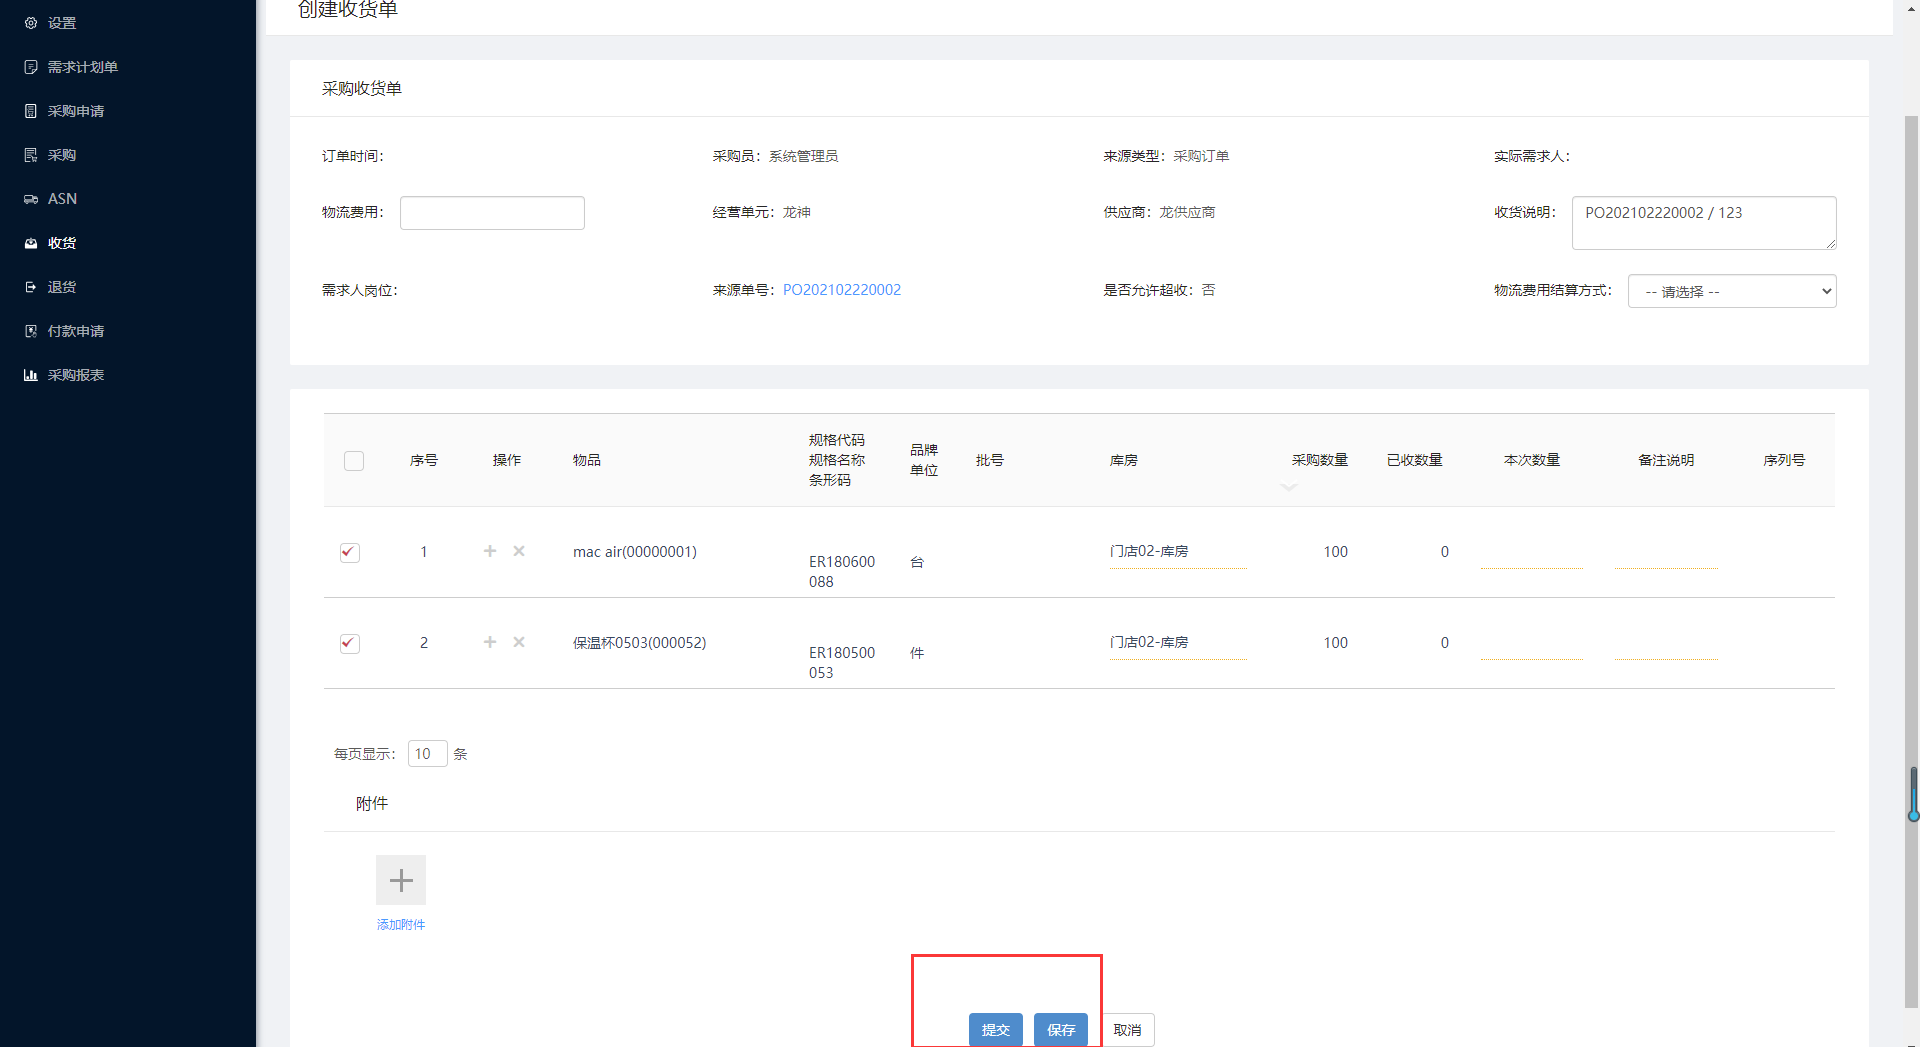The image size is (1920, 1047).
Task: Click 备注说明 field for 保温杯0503 row
Action: coord(1666,643)
